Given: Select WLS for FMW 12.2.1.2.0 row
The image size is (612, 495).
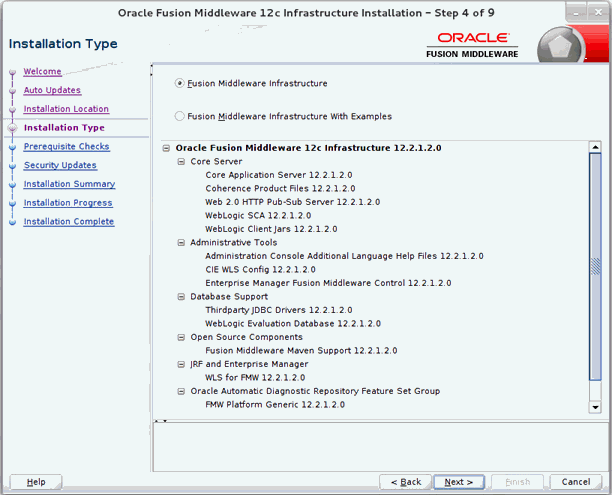Looking at the screenshot, I should coord(255,377).
